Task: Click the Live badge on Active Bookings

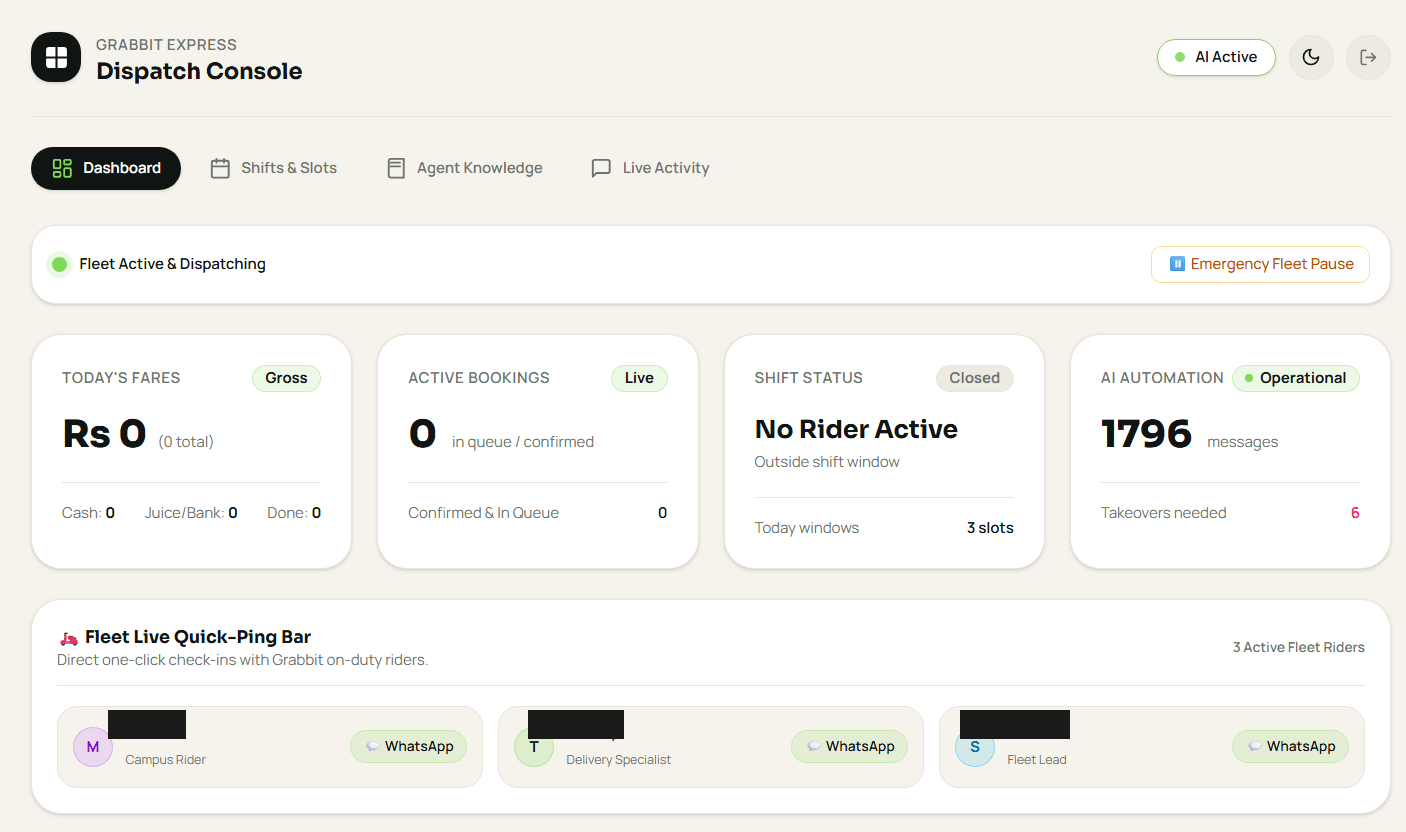Action: click(x=639, y=378)
